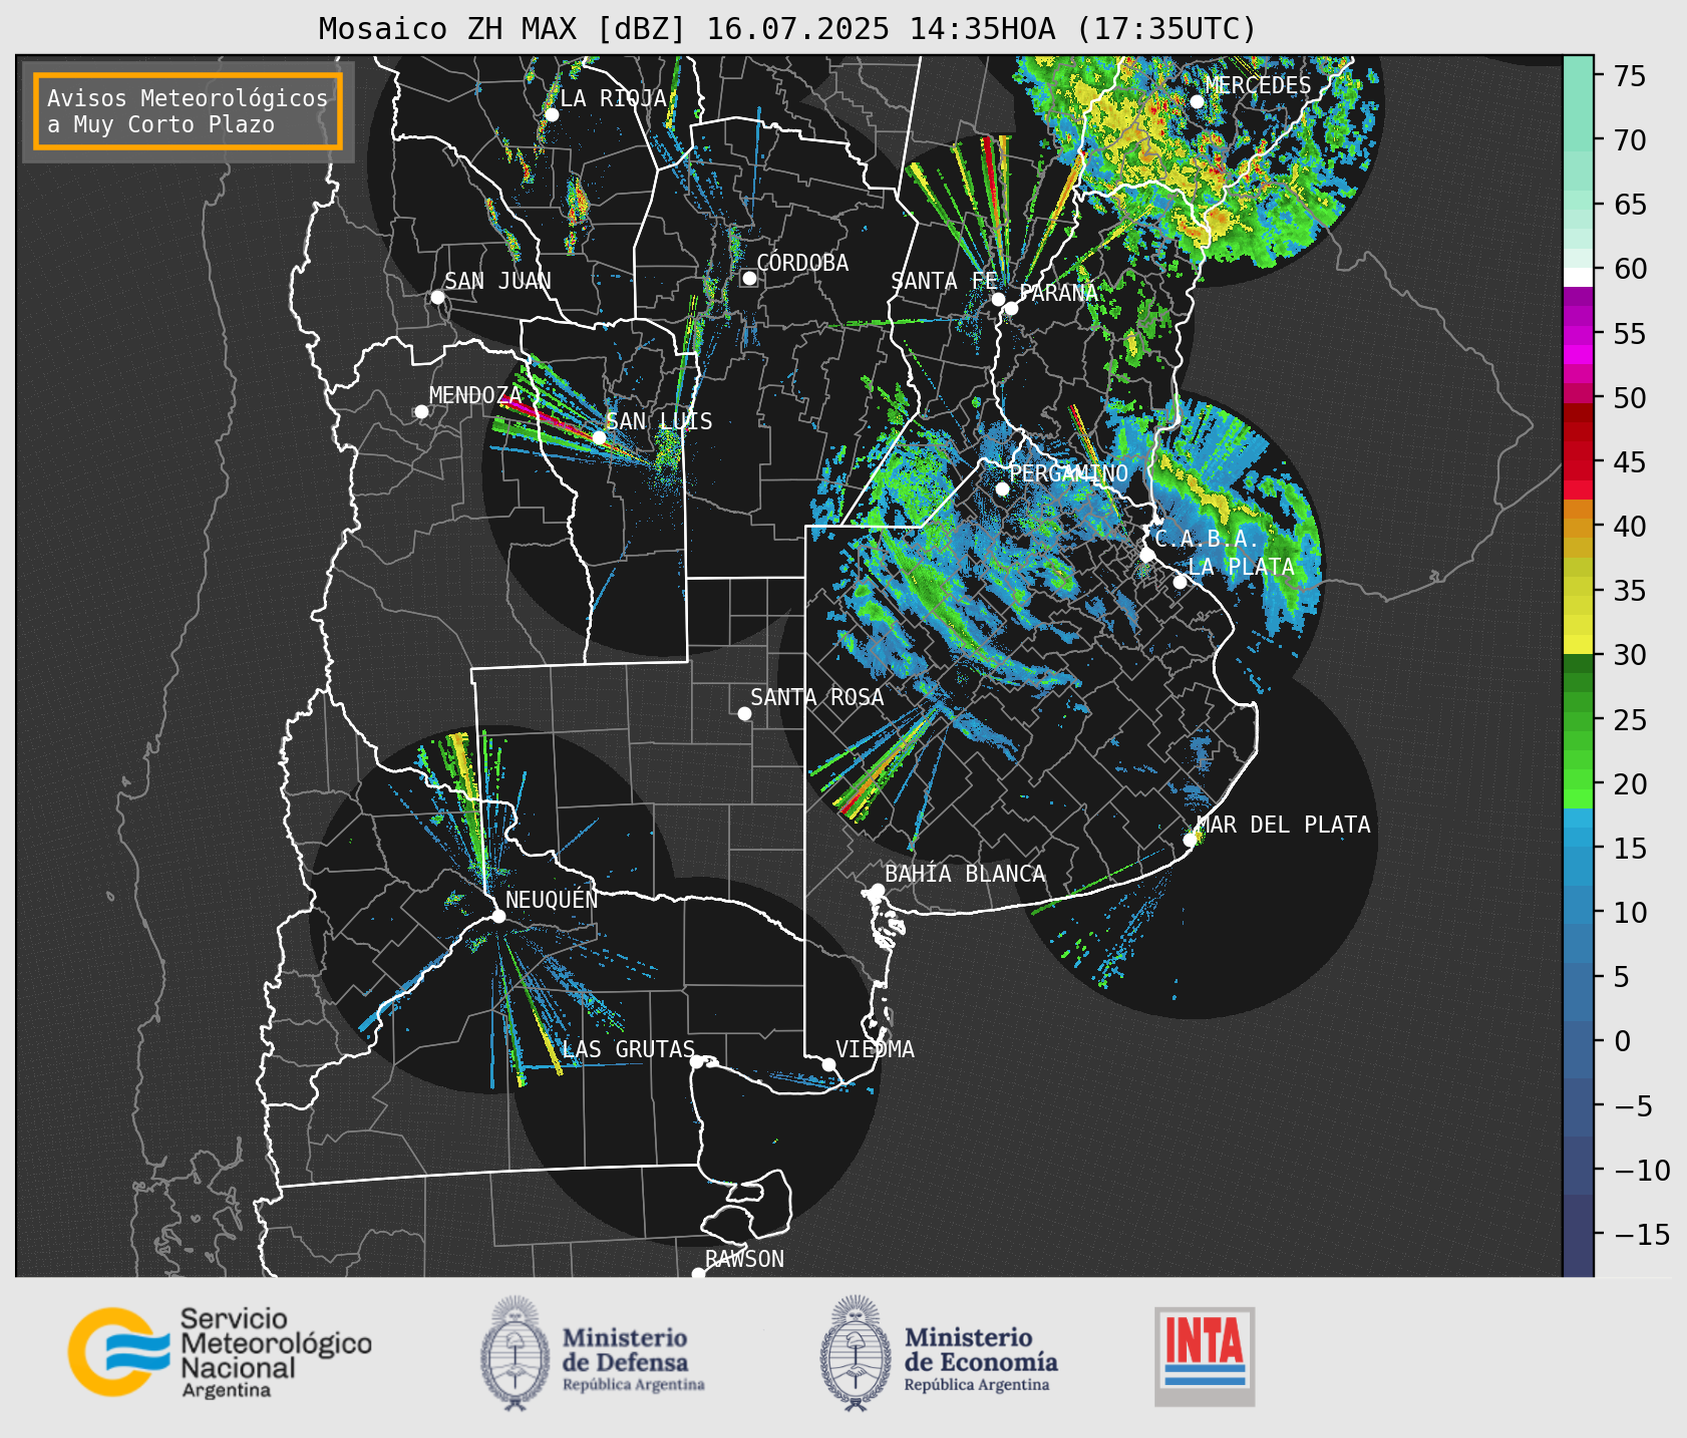Click the CÓRDOBA label text
This screenshot has width=1687, height=1438.
point(802,262)
